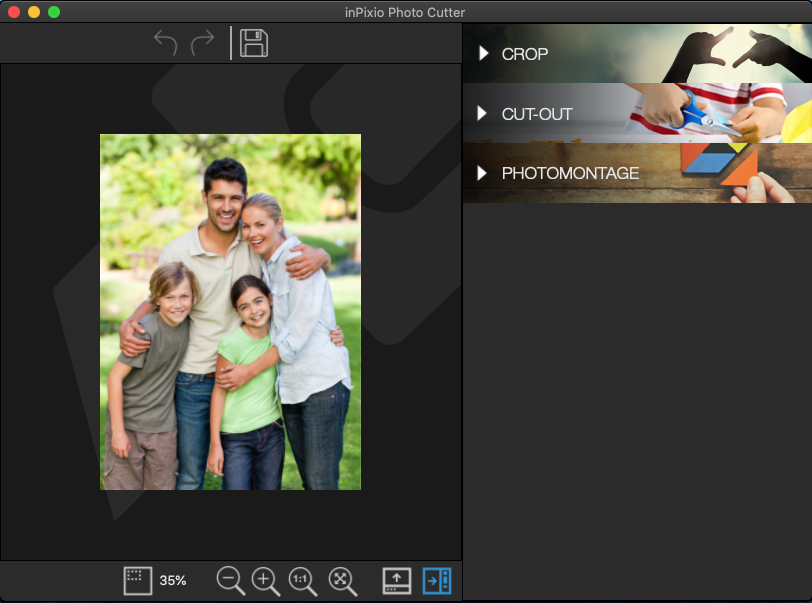Expand the CROP section arrow
This screenshot has height=603, width=812.
[481, 54]
